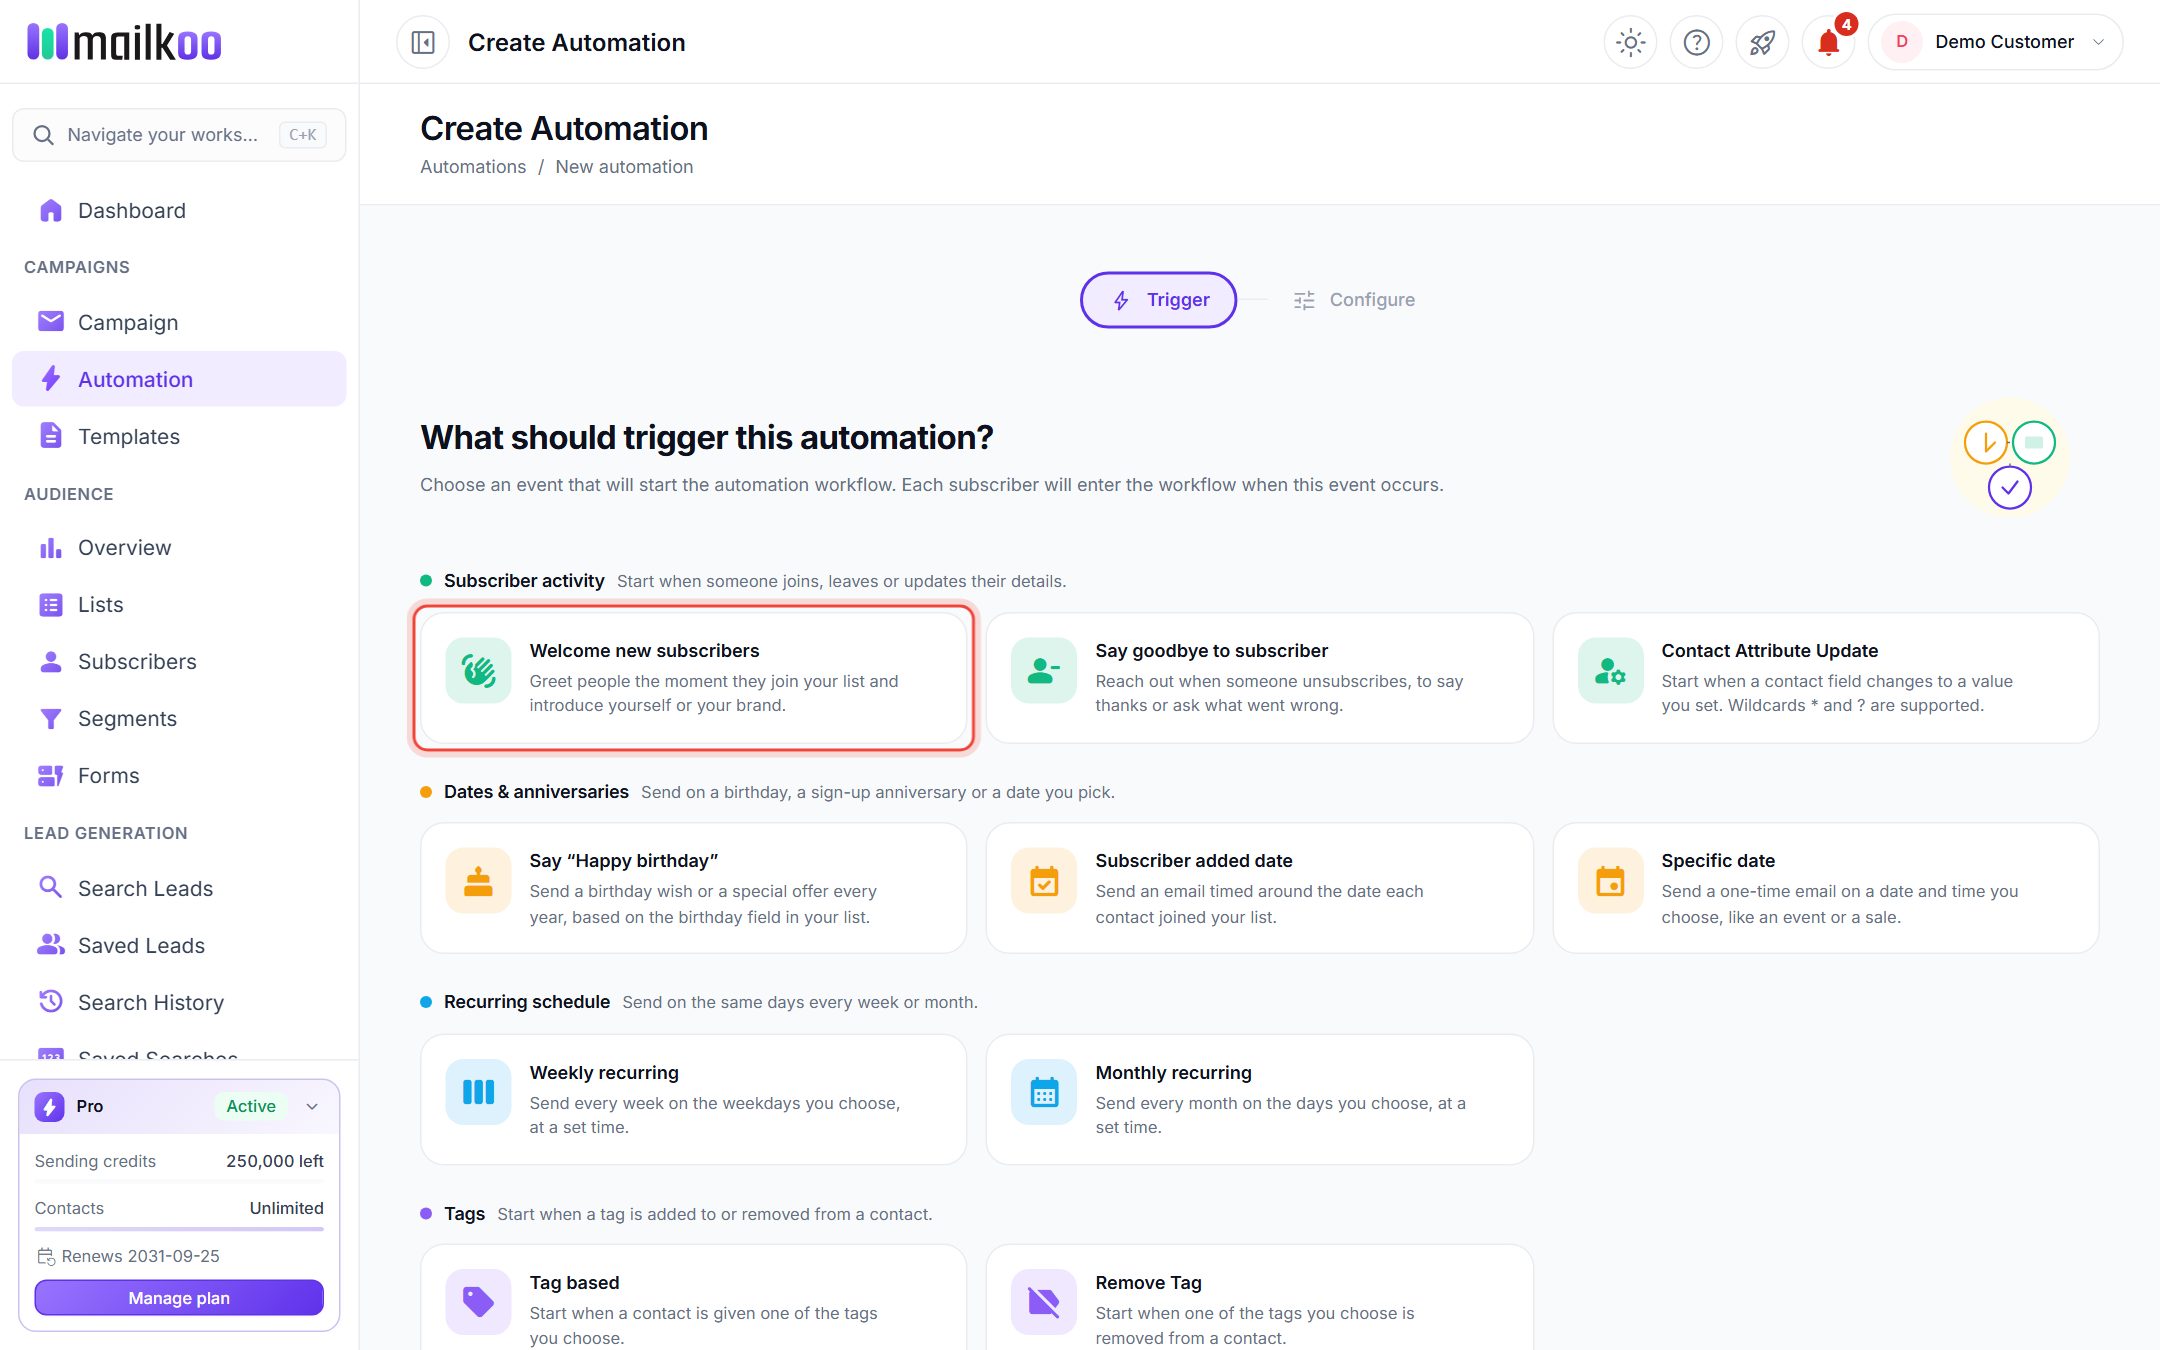This screenshot has width=2160, height=1350.
Task: Expand the Pro plan chevron
Action: (312, 1106)
